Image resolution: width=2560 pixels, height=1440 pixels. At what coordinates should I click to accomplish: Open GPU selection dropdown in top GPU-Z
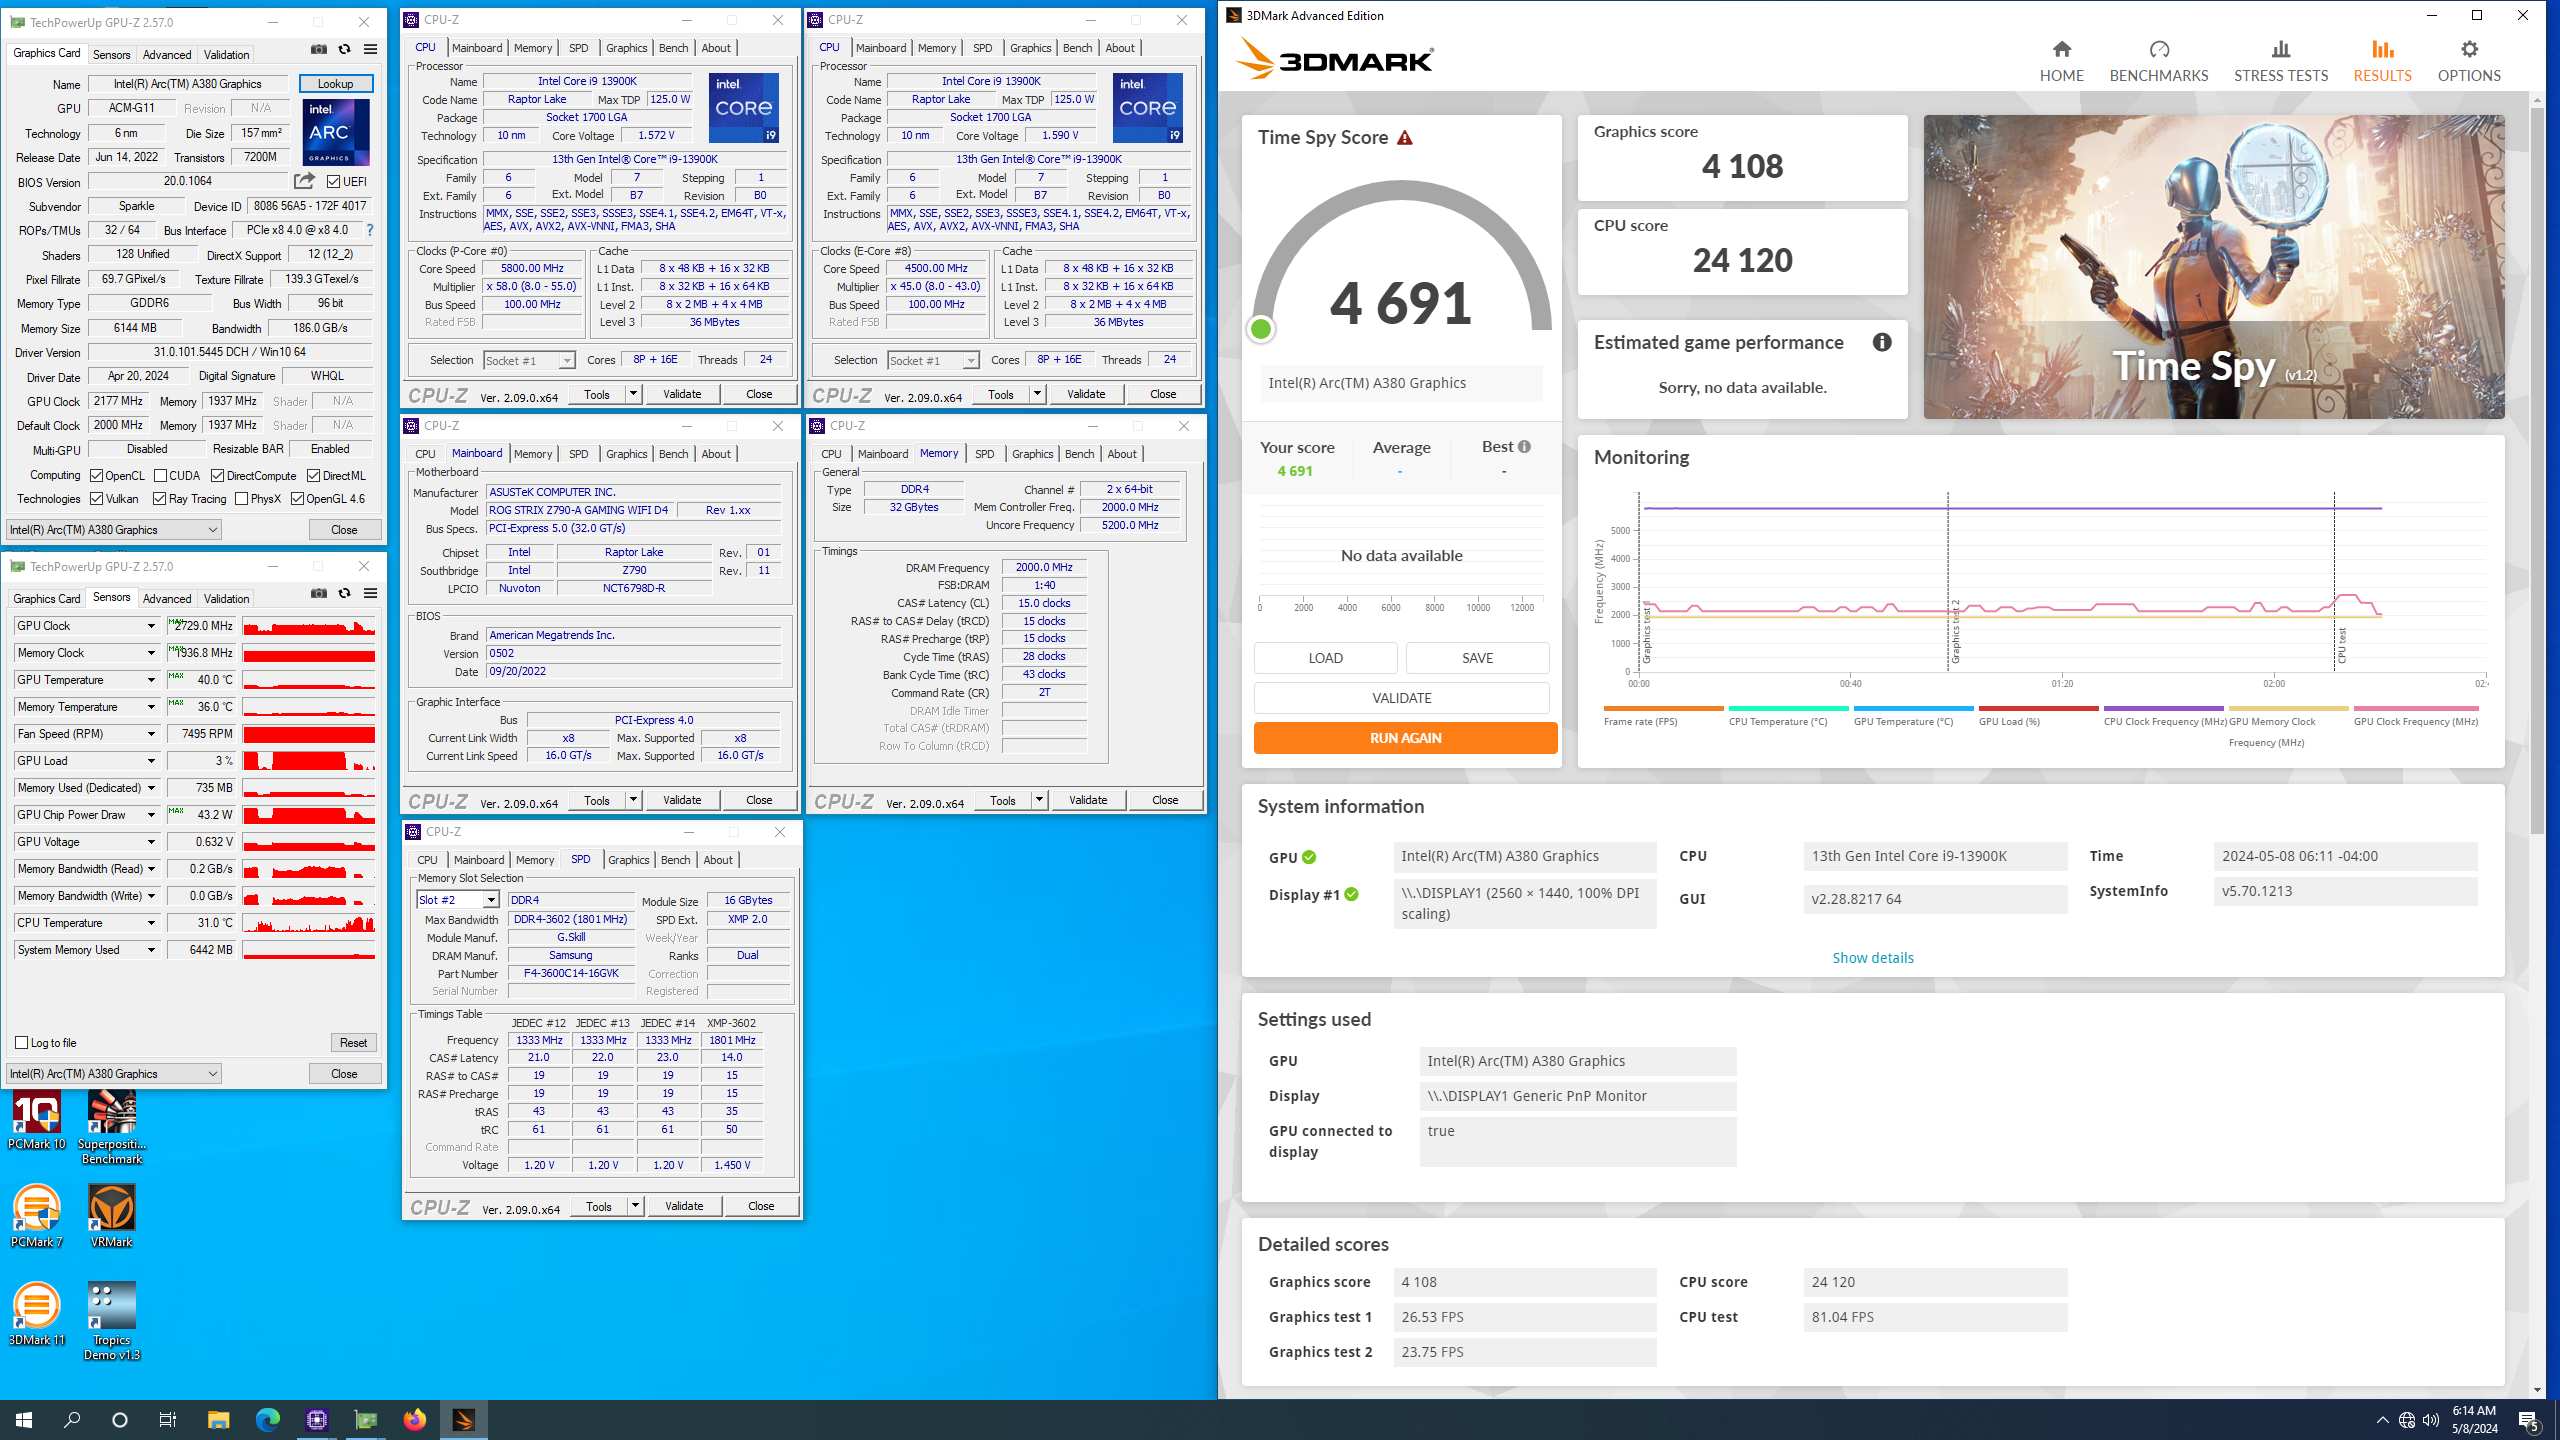(114, 530)
